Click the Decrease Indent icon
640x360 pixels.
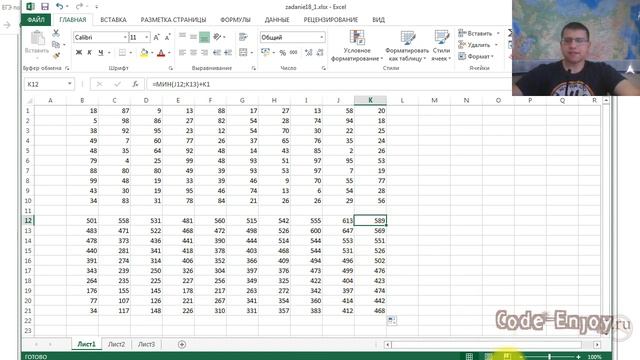click(217, 52)
